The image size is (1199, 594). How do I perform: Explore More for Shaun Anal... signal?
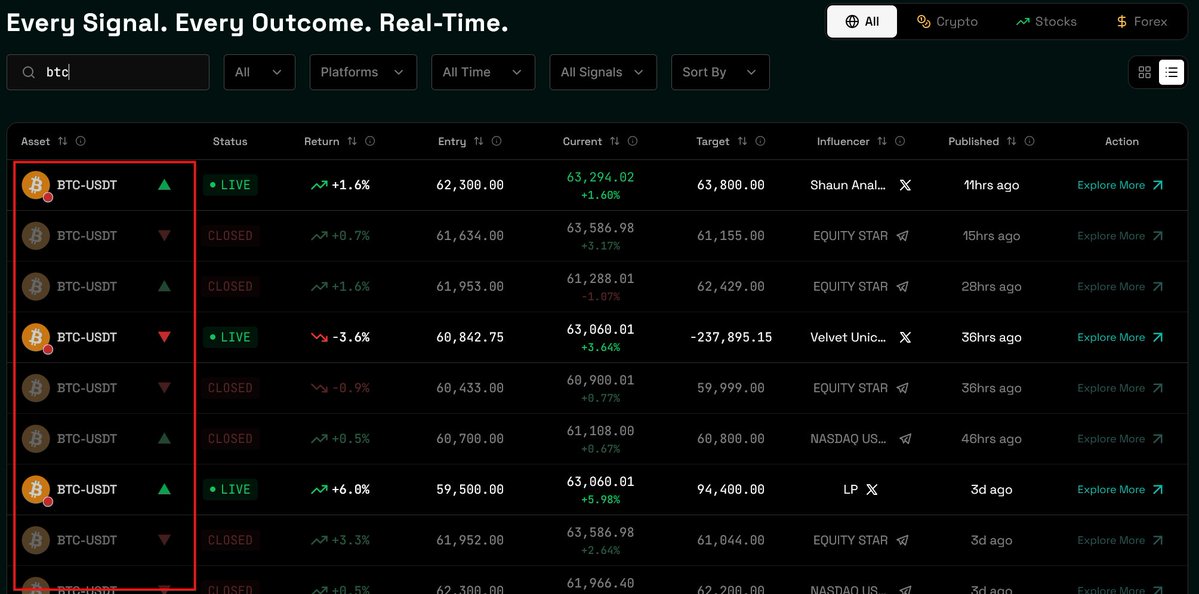[x=1120, y=185]
